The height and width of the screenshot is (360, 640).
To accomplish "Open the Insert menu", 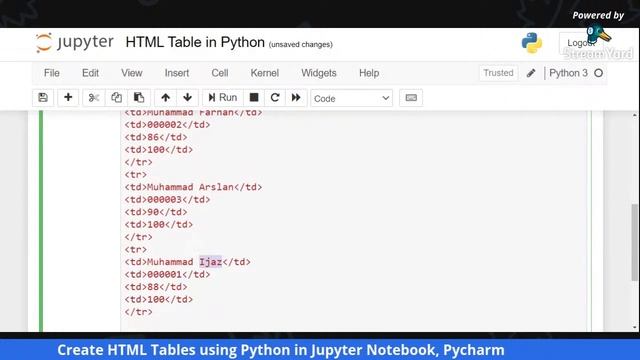I will pos(177,73).
